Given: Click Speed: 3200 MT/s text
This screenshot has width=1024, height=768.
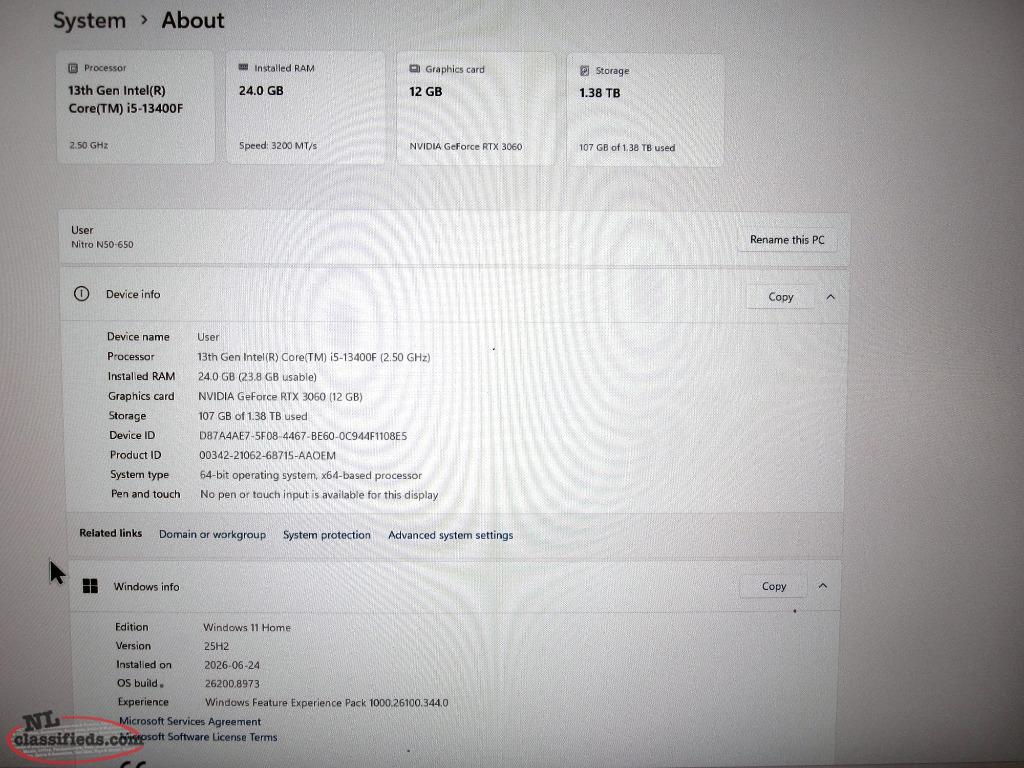Looking at the screenshot, I should tap(278, 145).
